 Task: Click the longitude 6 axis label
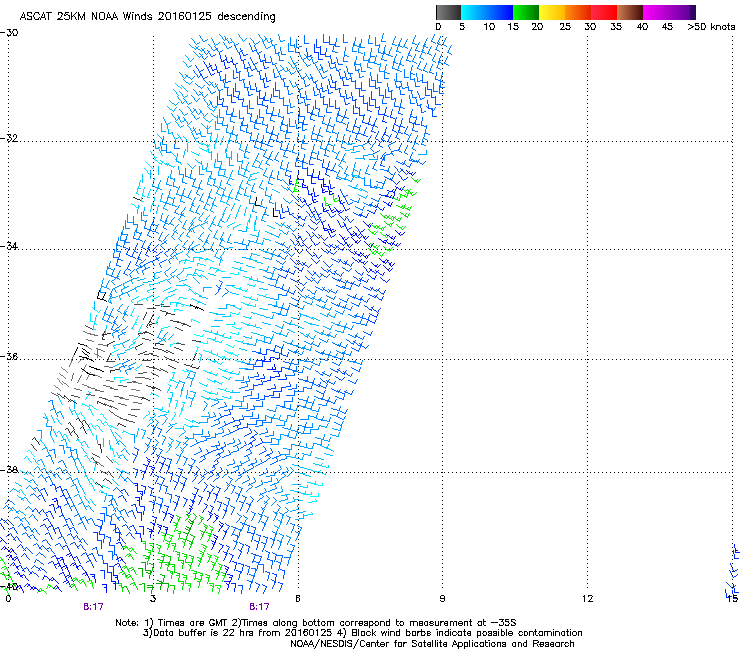pyautogui.click(x=298, y=599)
